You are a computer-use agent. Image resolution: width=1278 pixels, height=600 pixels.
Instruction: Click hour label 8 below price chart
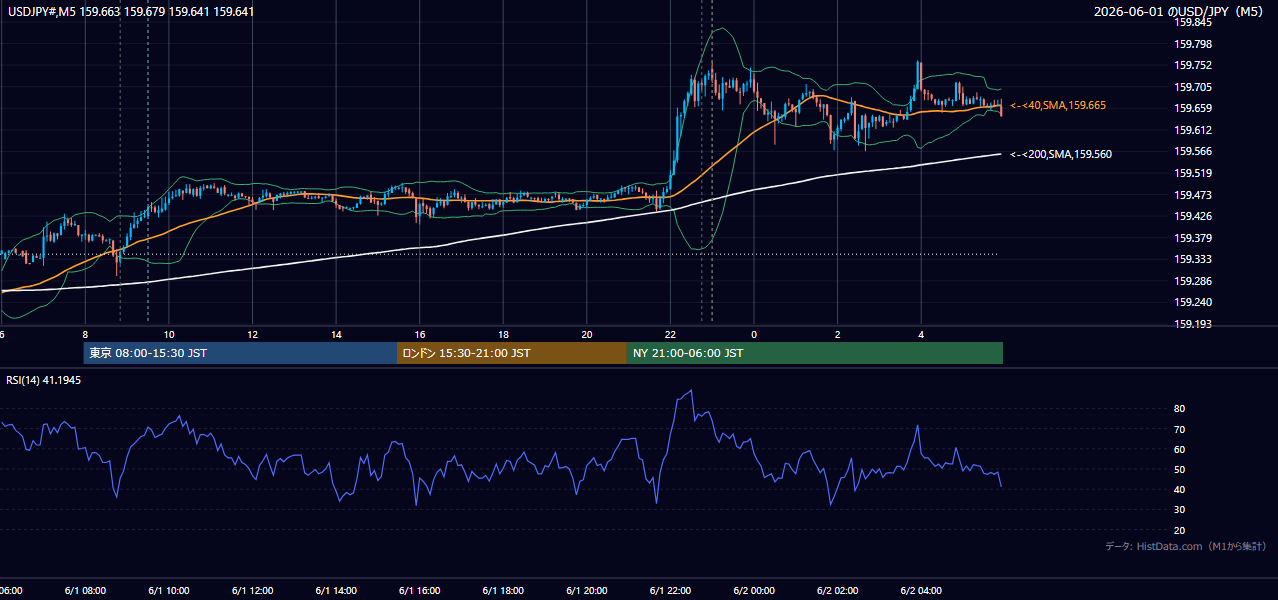coord(85,334)
